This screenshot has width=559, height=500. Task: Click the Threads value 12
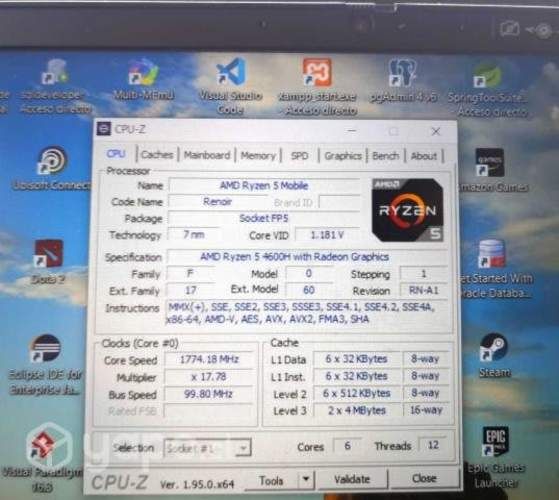pyautogui.click(x=433, y=445)
